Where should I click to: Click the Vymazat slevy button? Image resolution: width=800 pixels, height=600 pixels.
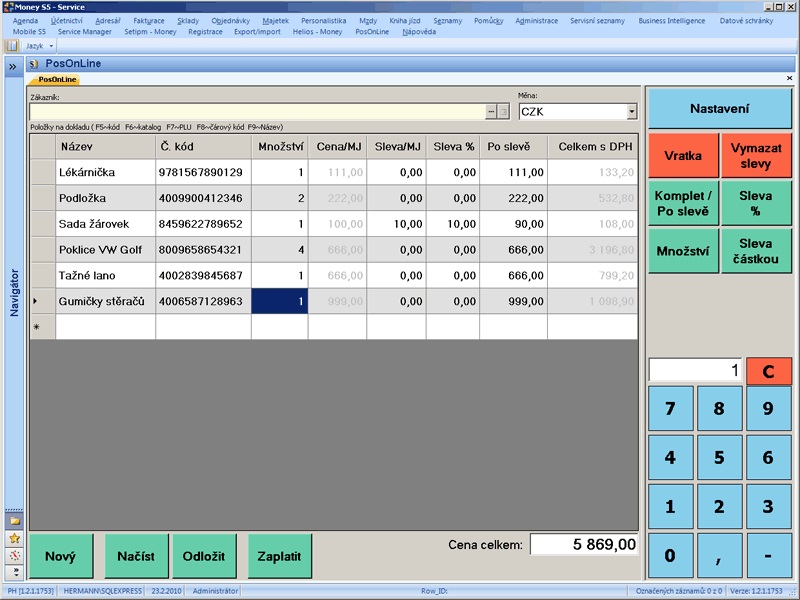pyautogui.click(x=756, y=156)
